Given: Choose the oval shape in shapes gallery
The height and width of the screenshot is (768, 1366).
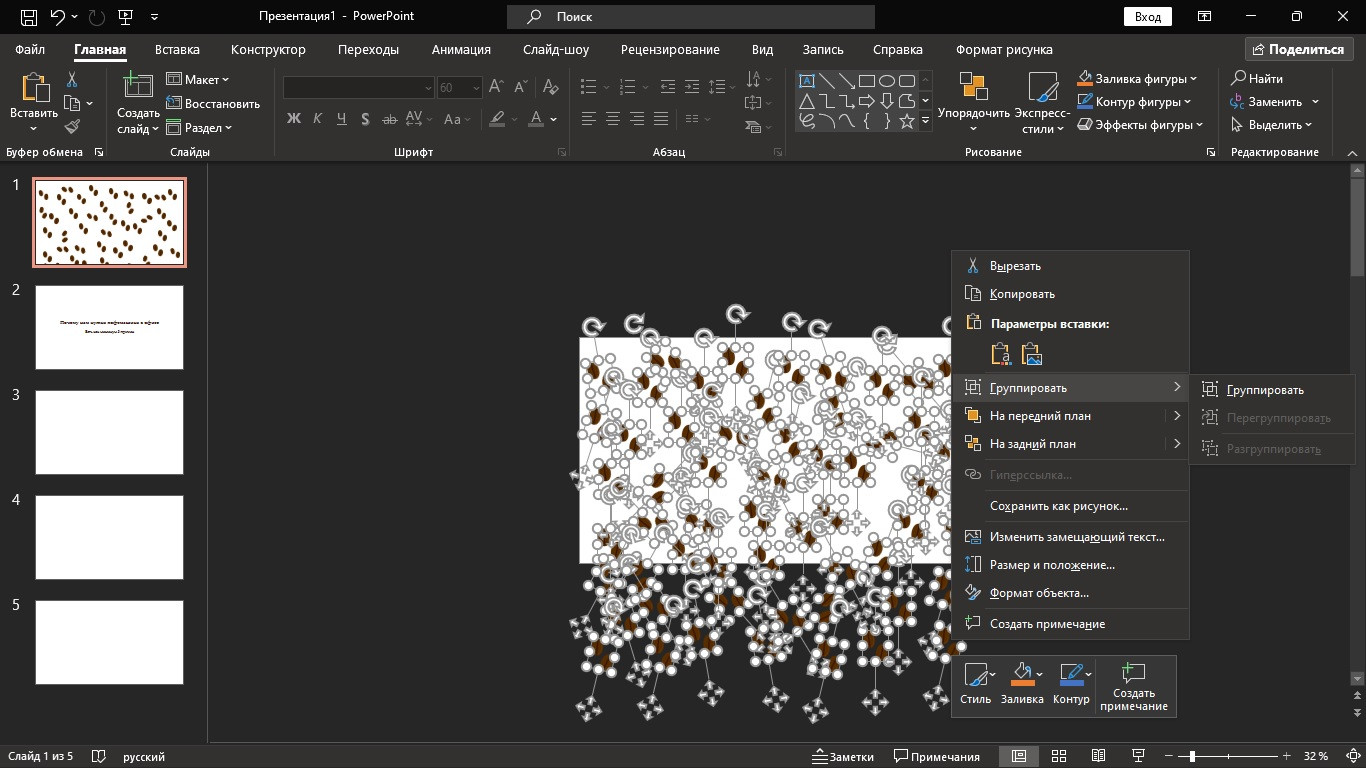Looking at the screenshot, I should (x=886, y=81).
